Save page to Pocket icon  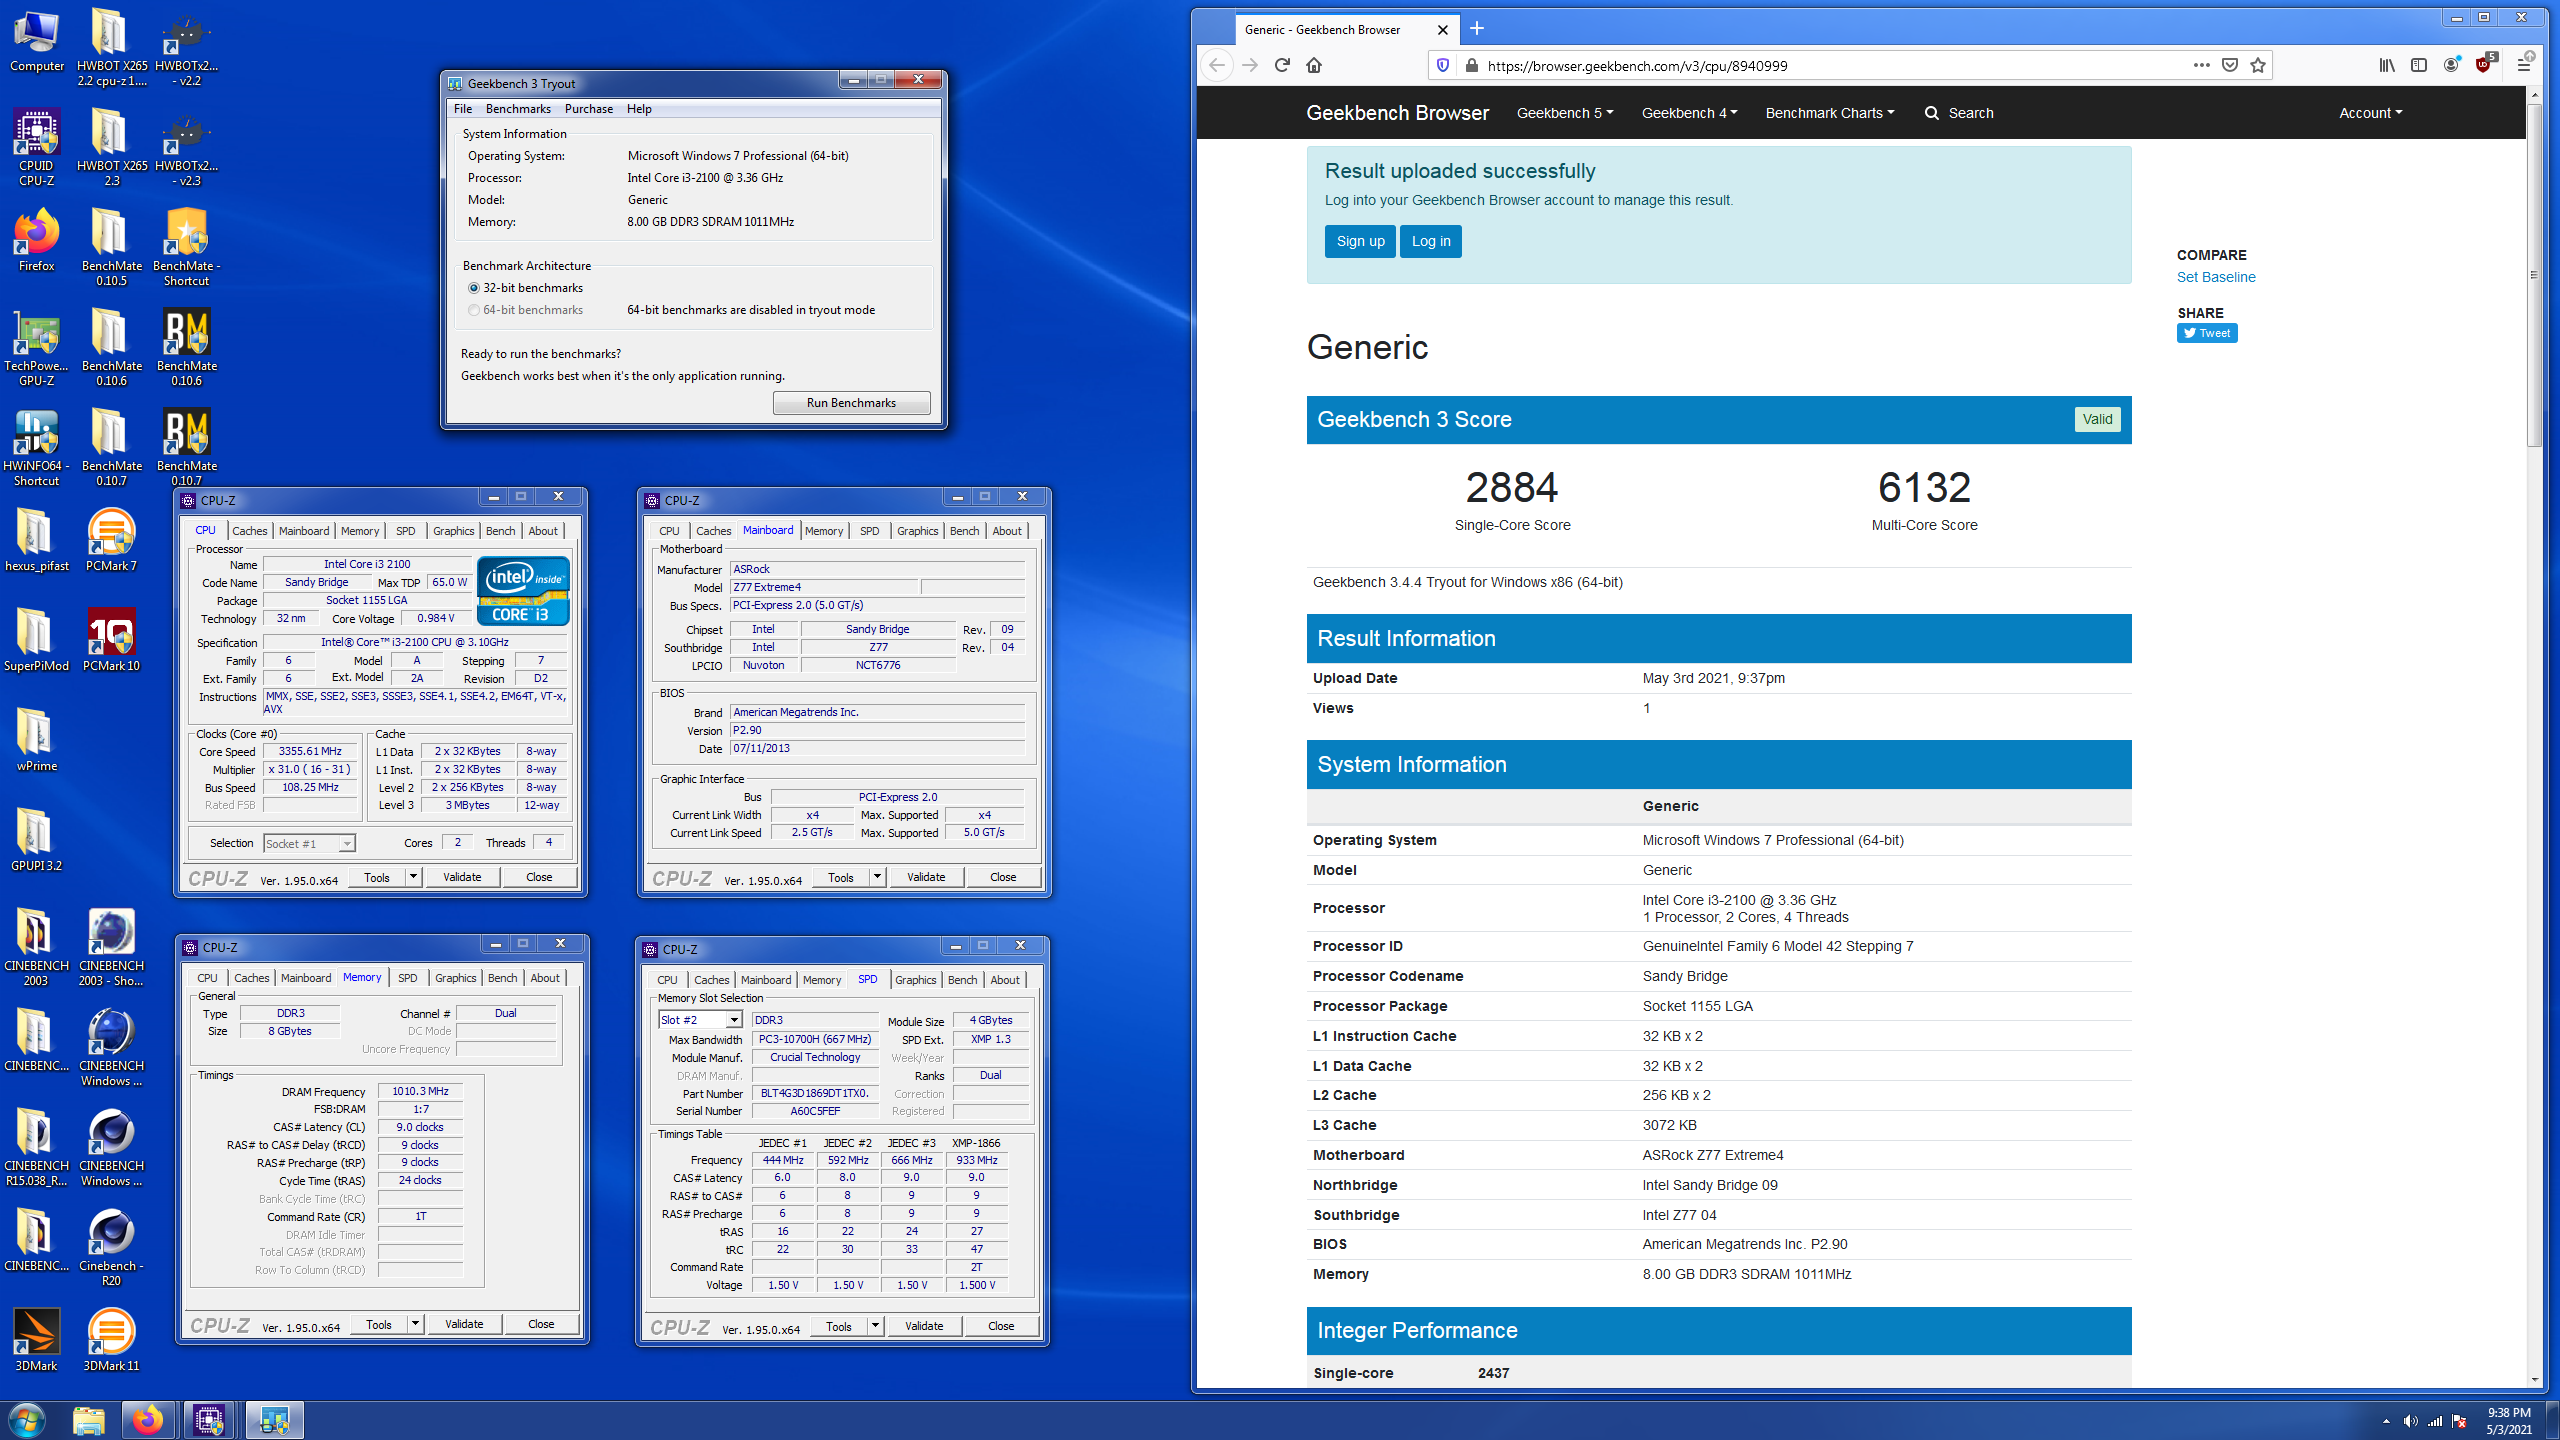pos(2229,65)
